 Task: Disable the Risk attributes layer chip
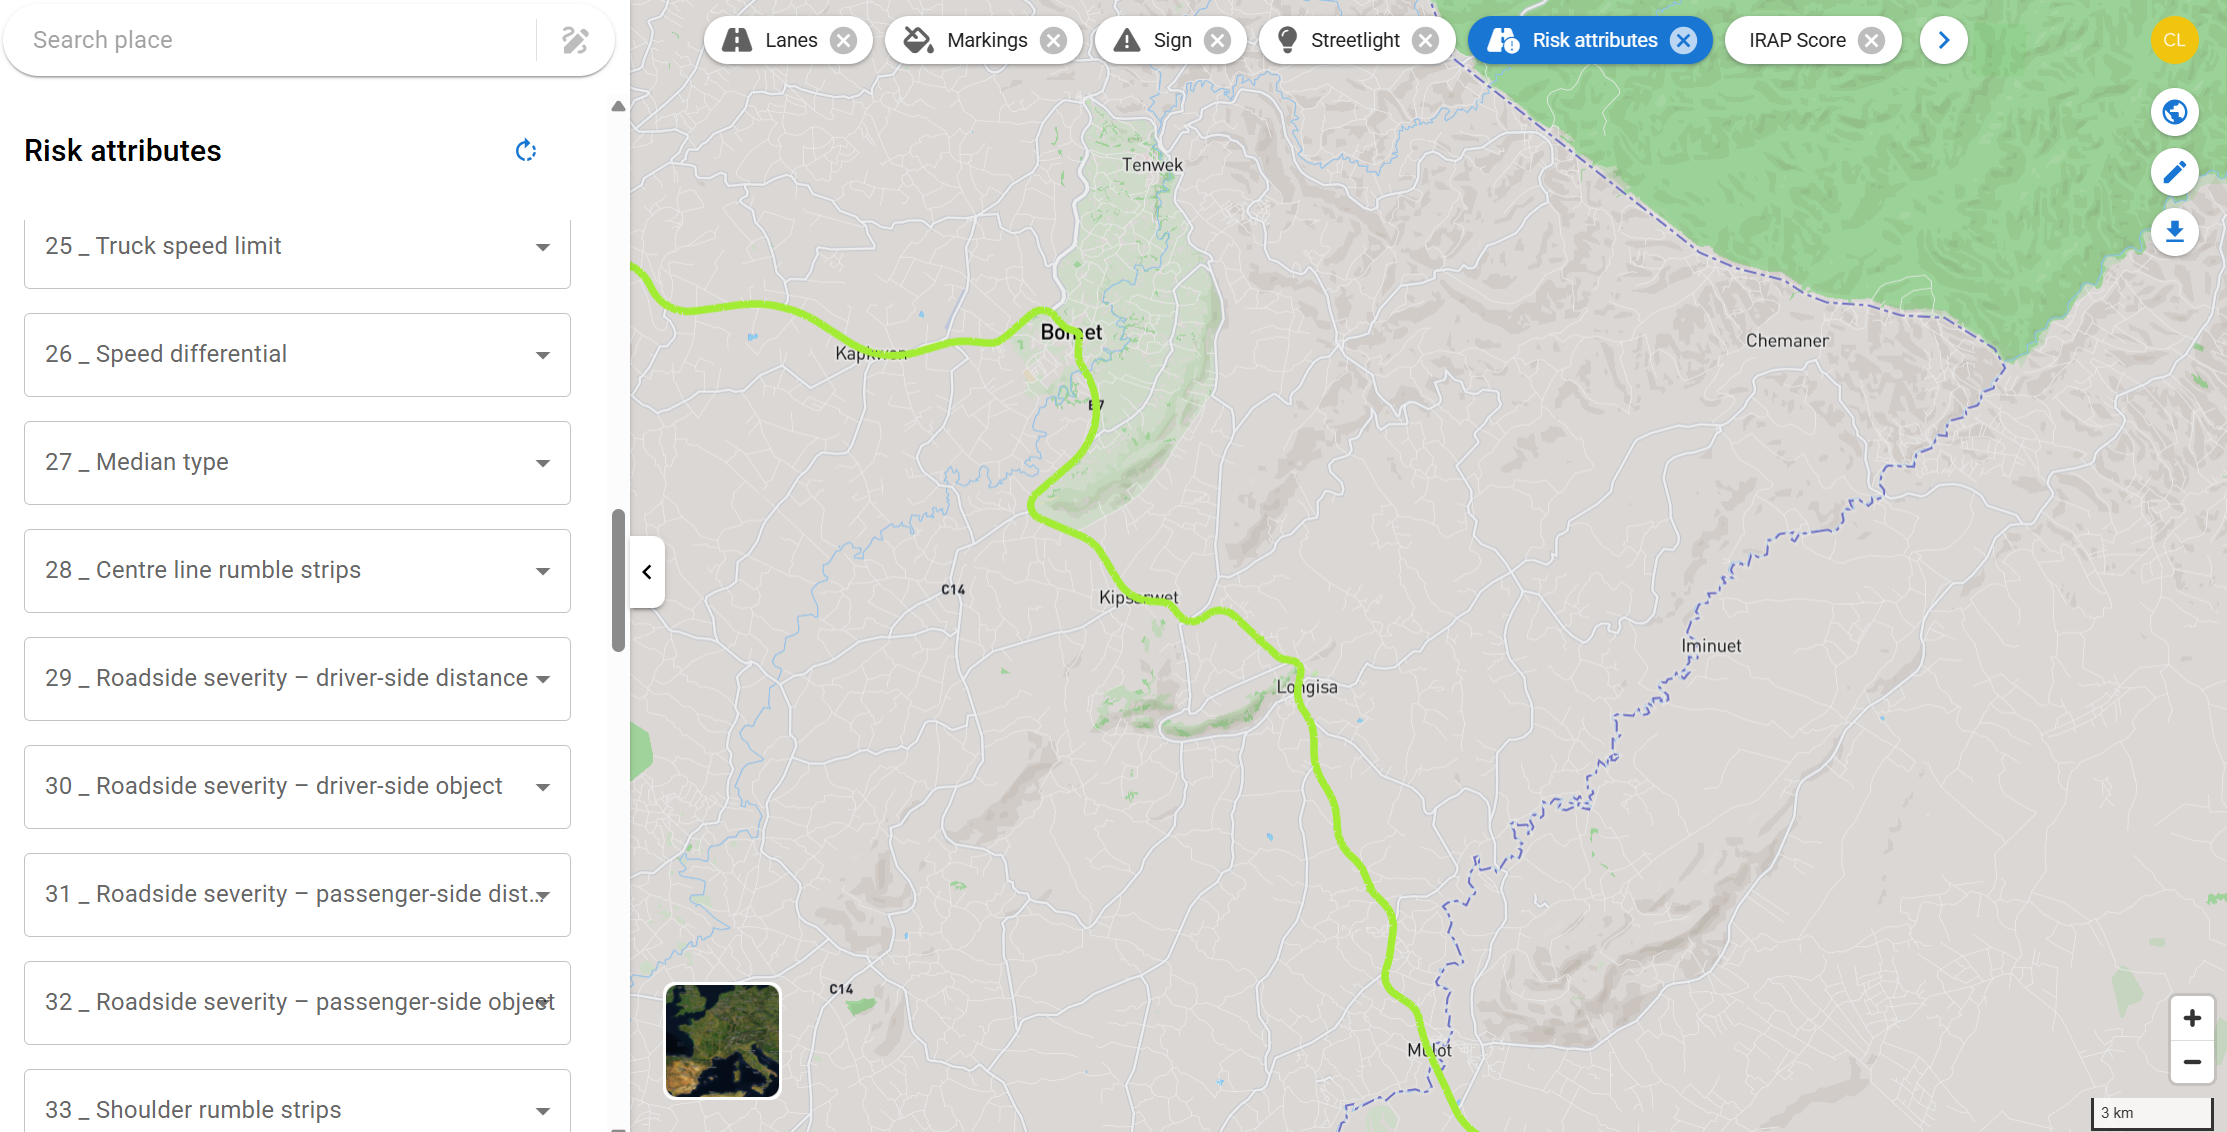click(1684, 40)
